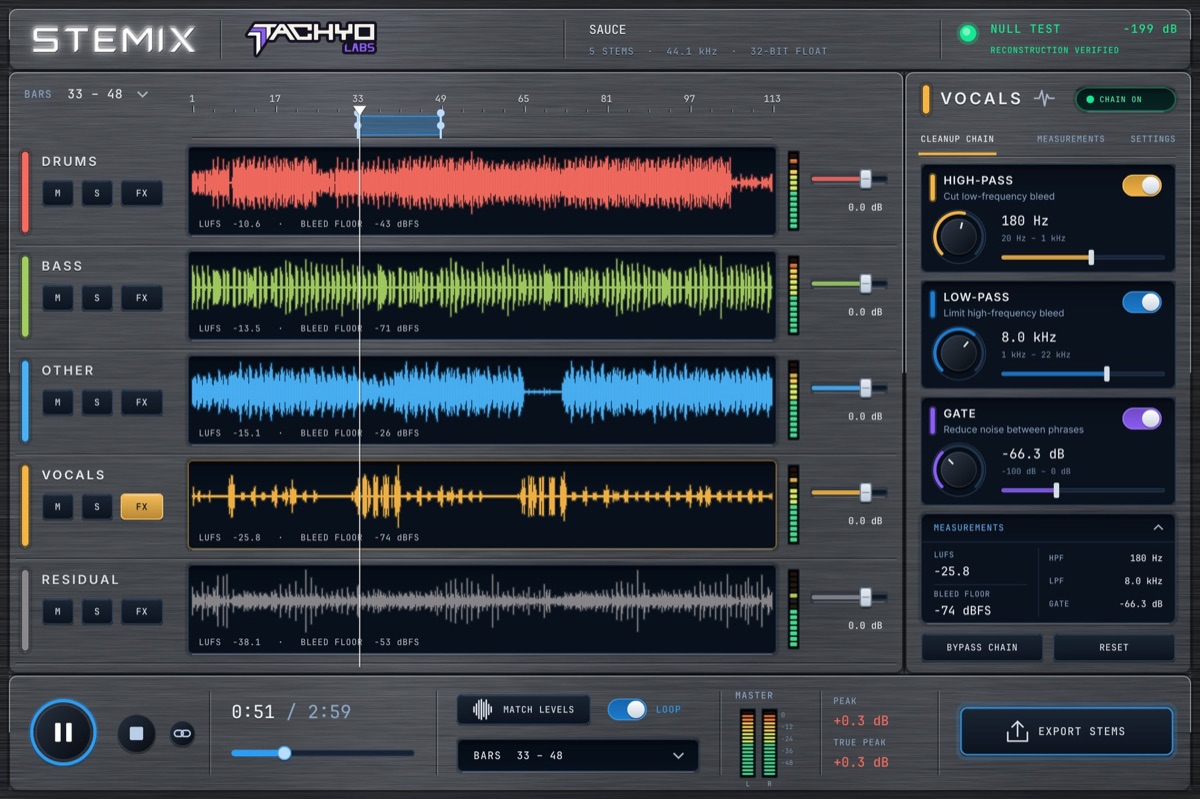Screen dimensions: 1200x799
Task: Click the Drums waveform
Action: coord(482,191)
